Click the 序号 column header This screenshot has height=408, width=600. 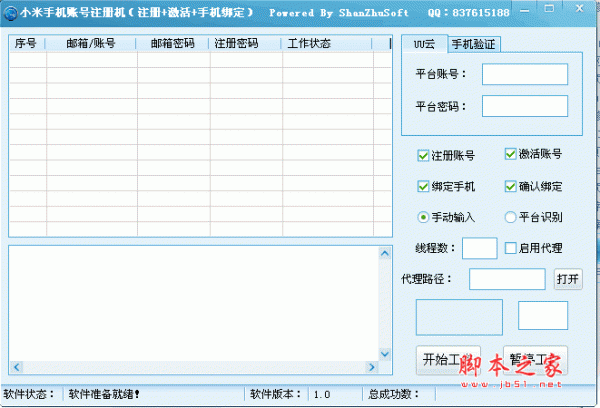tap(26, 43)
